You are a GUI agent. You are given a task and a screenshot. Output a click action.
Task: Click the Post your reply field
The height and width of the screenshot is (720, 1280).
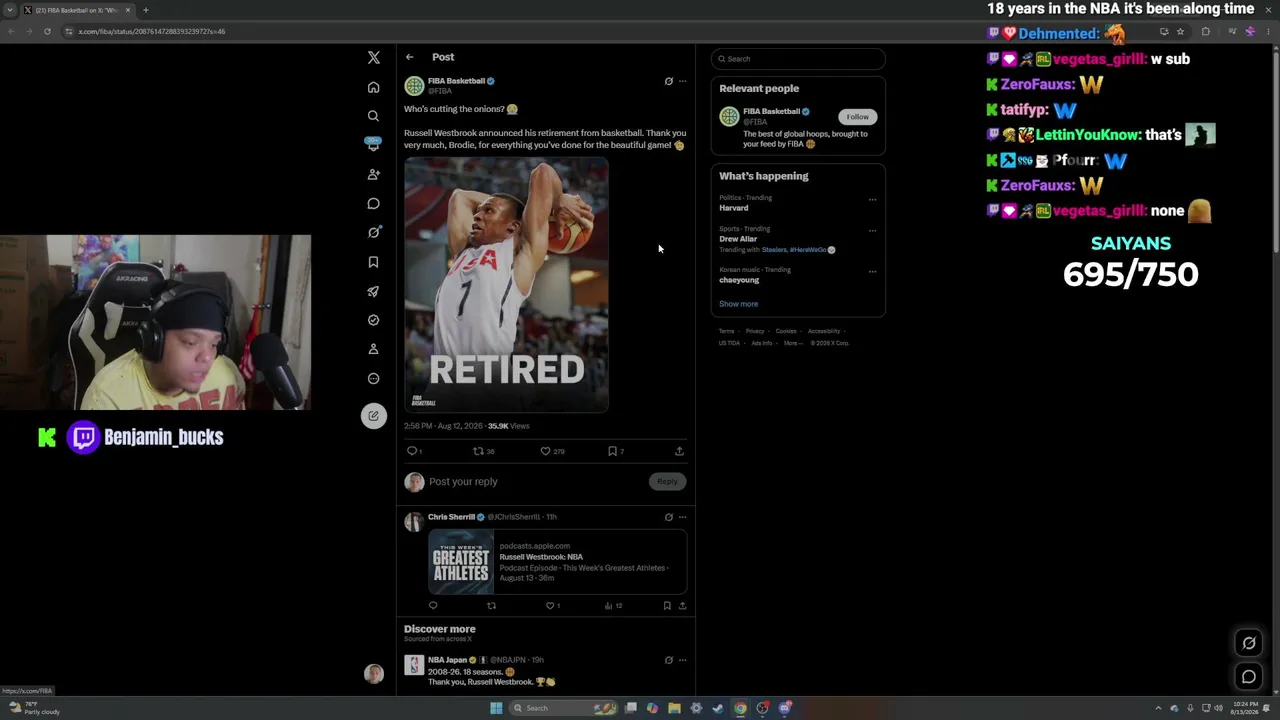point(537,482)
